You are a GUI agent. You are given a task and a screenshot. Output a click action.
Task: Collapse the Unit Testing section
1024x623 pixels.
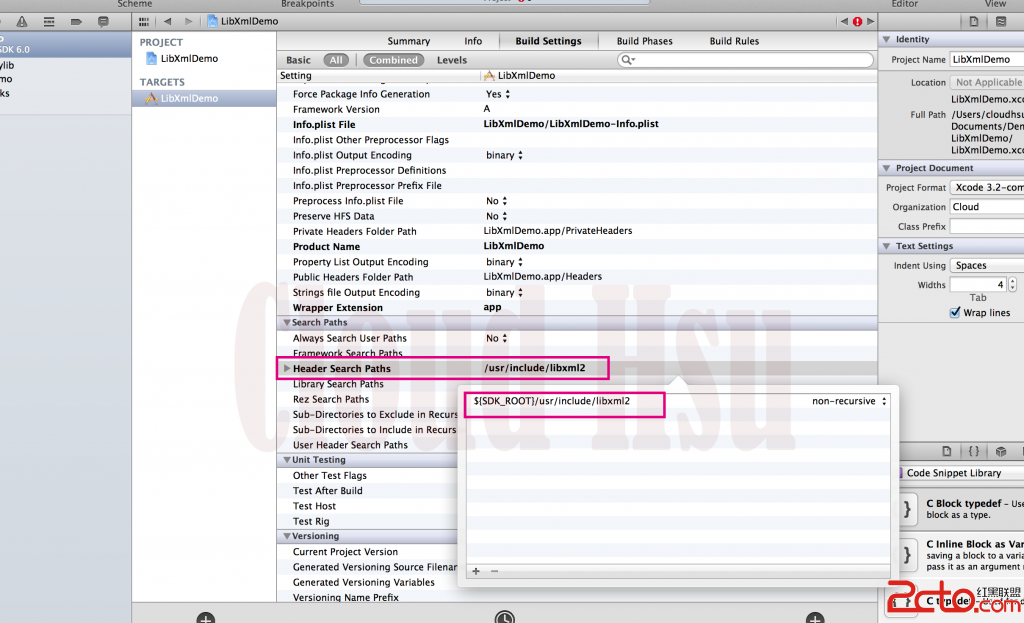[x=287, y=460]
